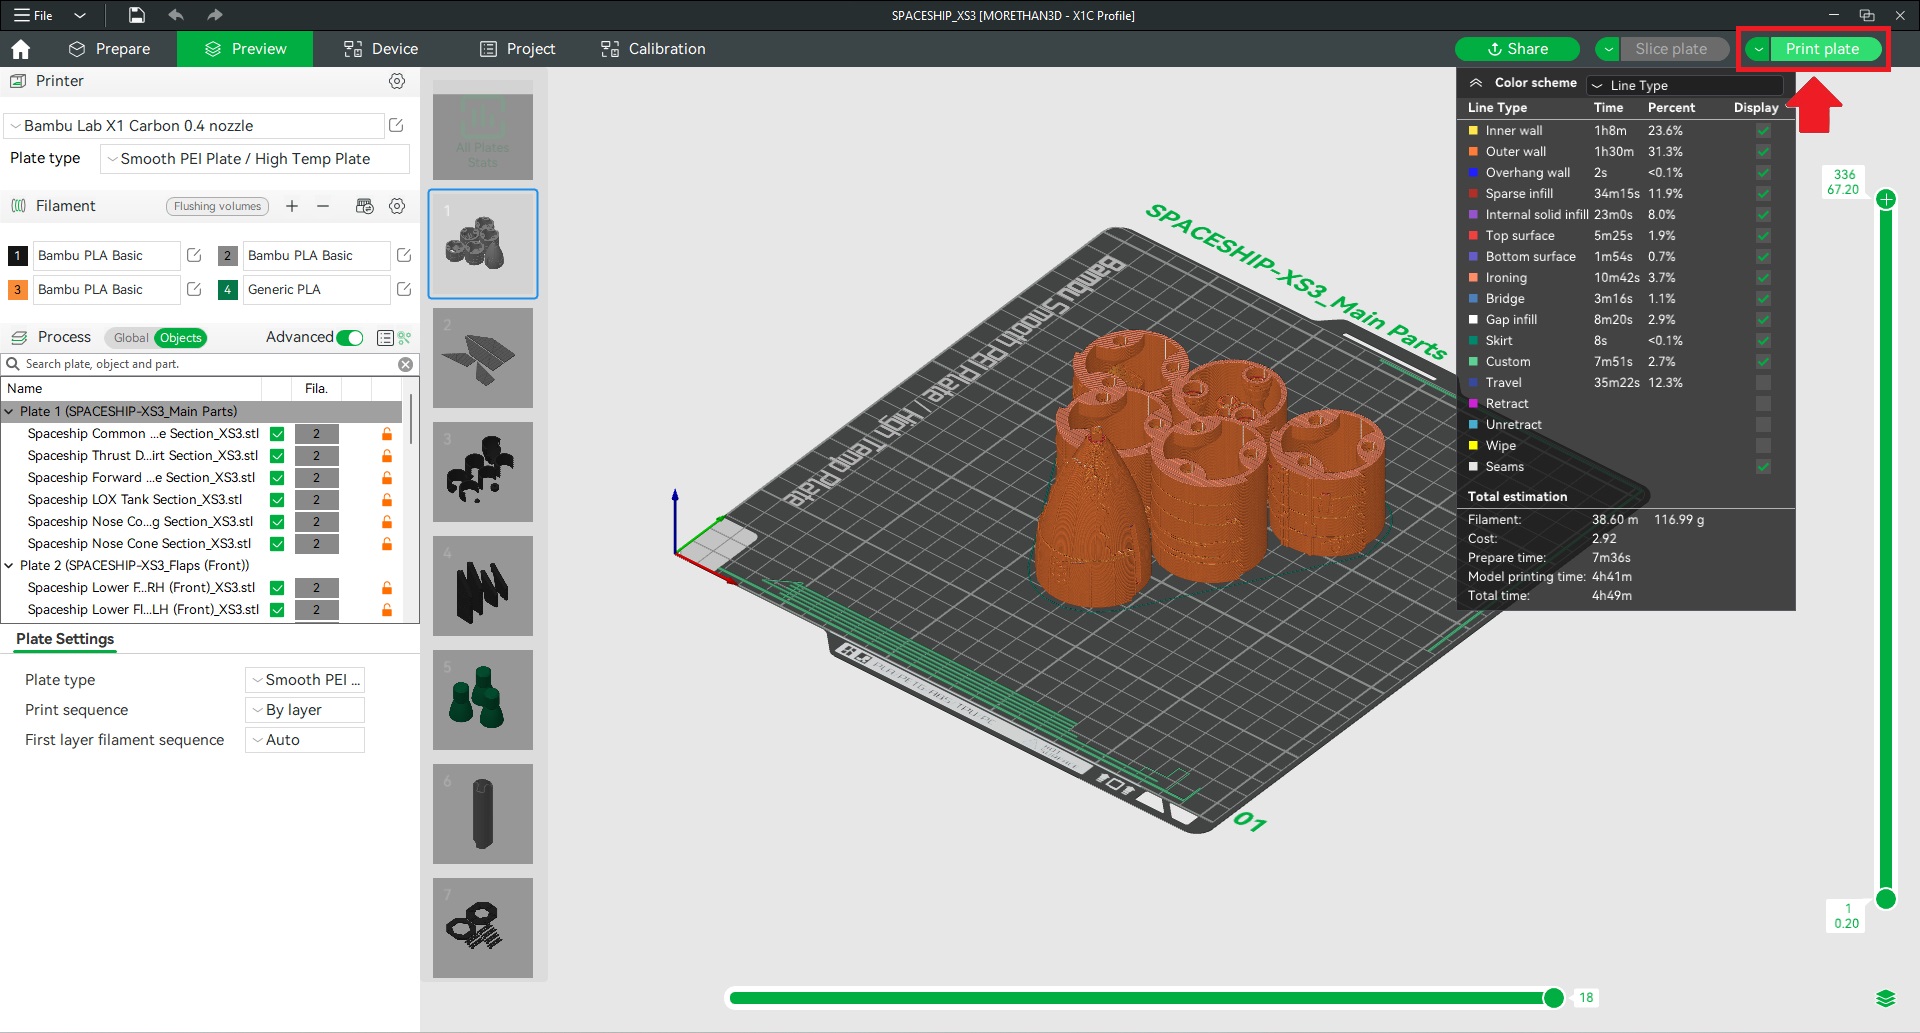
Task: Collapse the Plate 1 tree entry
Action: [11, 411]
